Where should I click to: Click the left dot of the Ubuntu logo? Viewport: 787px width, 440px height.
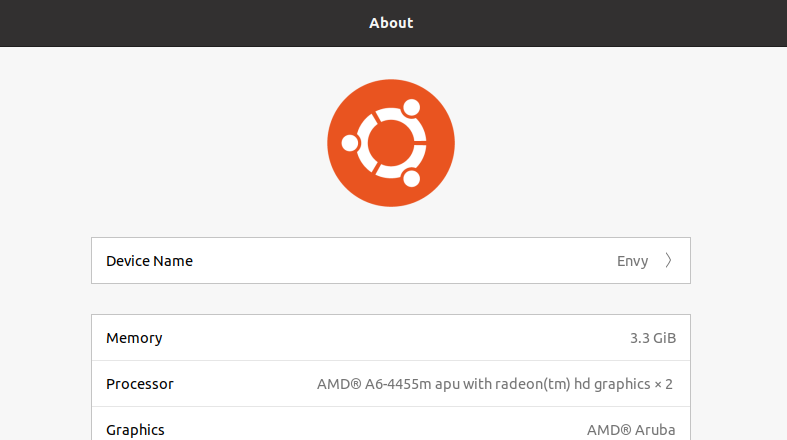(350, 144)
